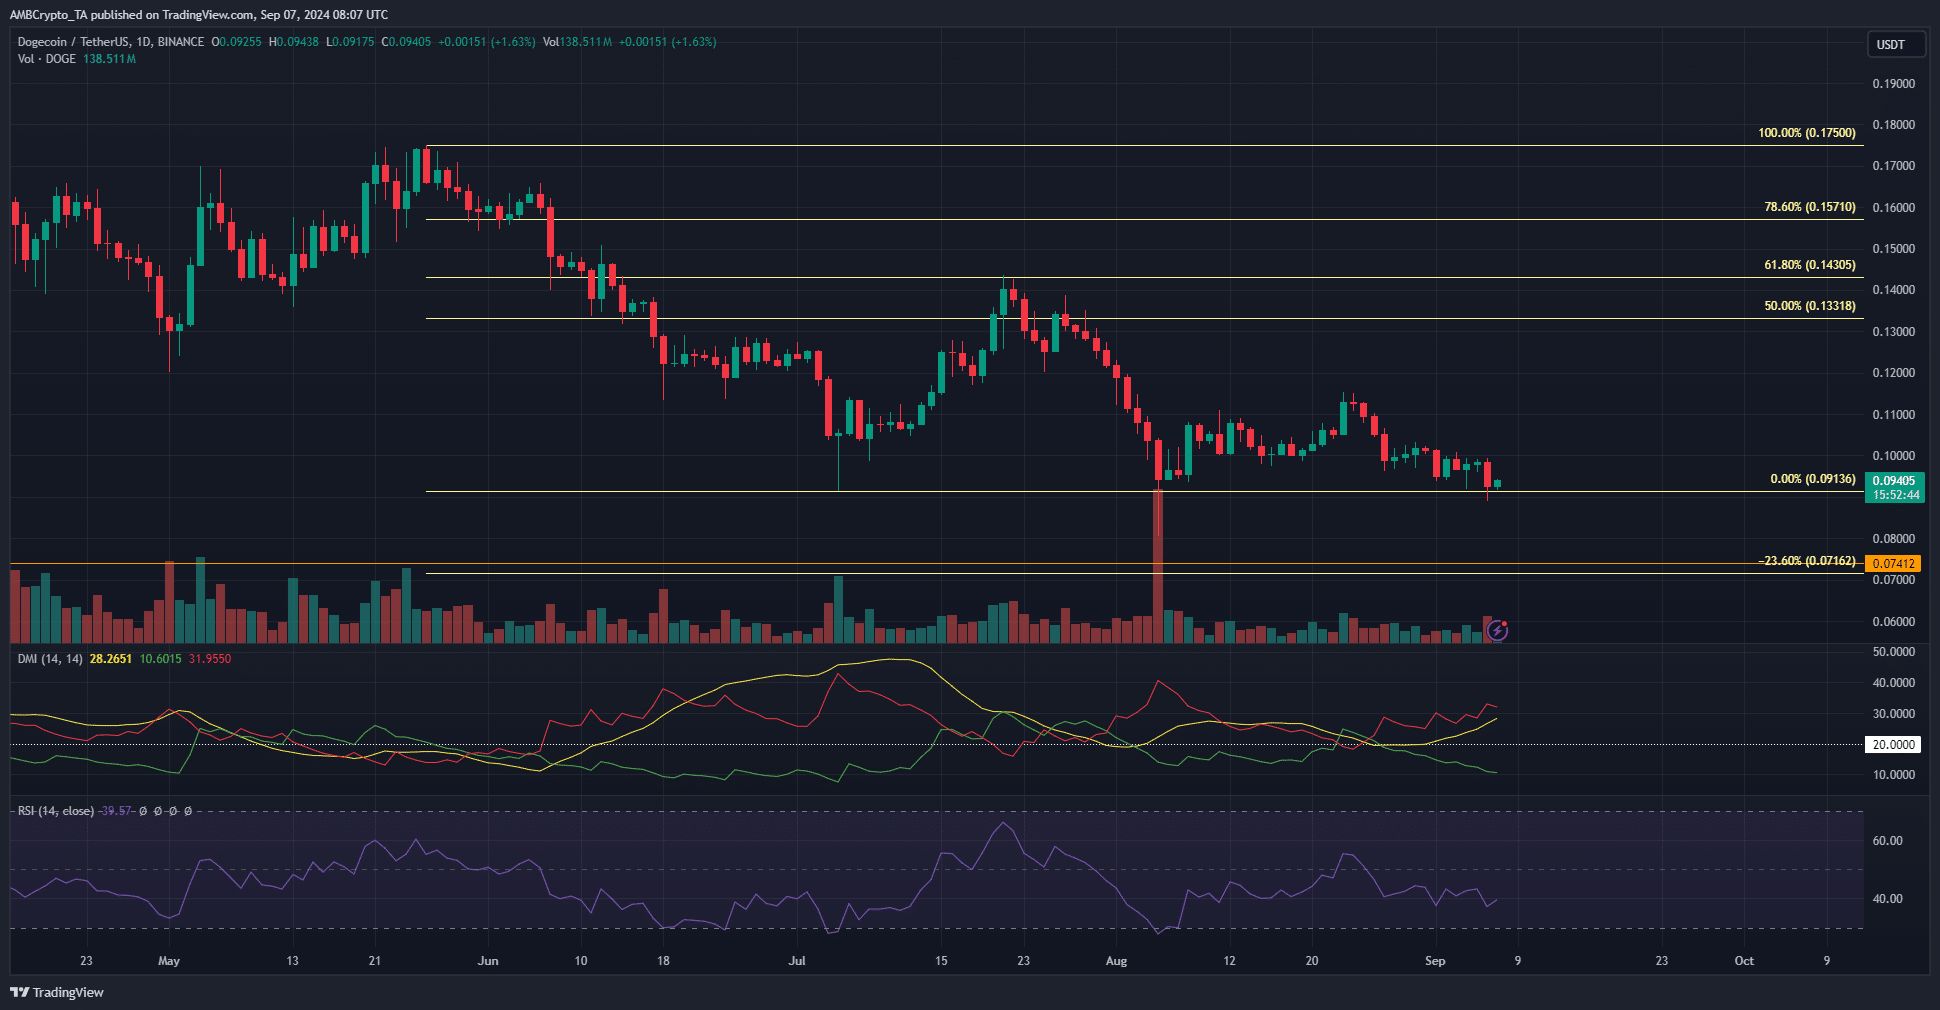Click the TradingView logo at the bottom left
The image size is (1940, 1010).
57,992
